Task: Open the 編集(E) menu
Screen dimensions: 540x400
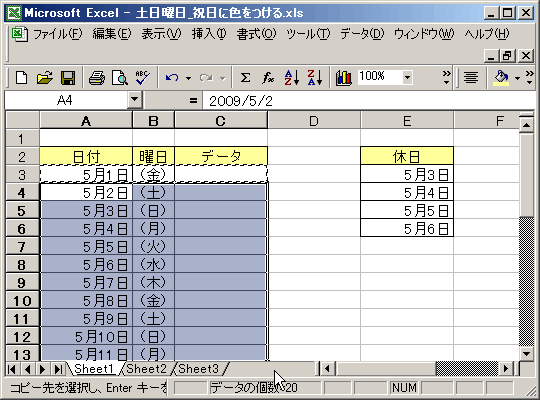Action: point(112,34)
